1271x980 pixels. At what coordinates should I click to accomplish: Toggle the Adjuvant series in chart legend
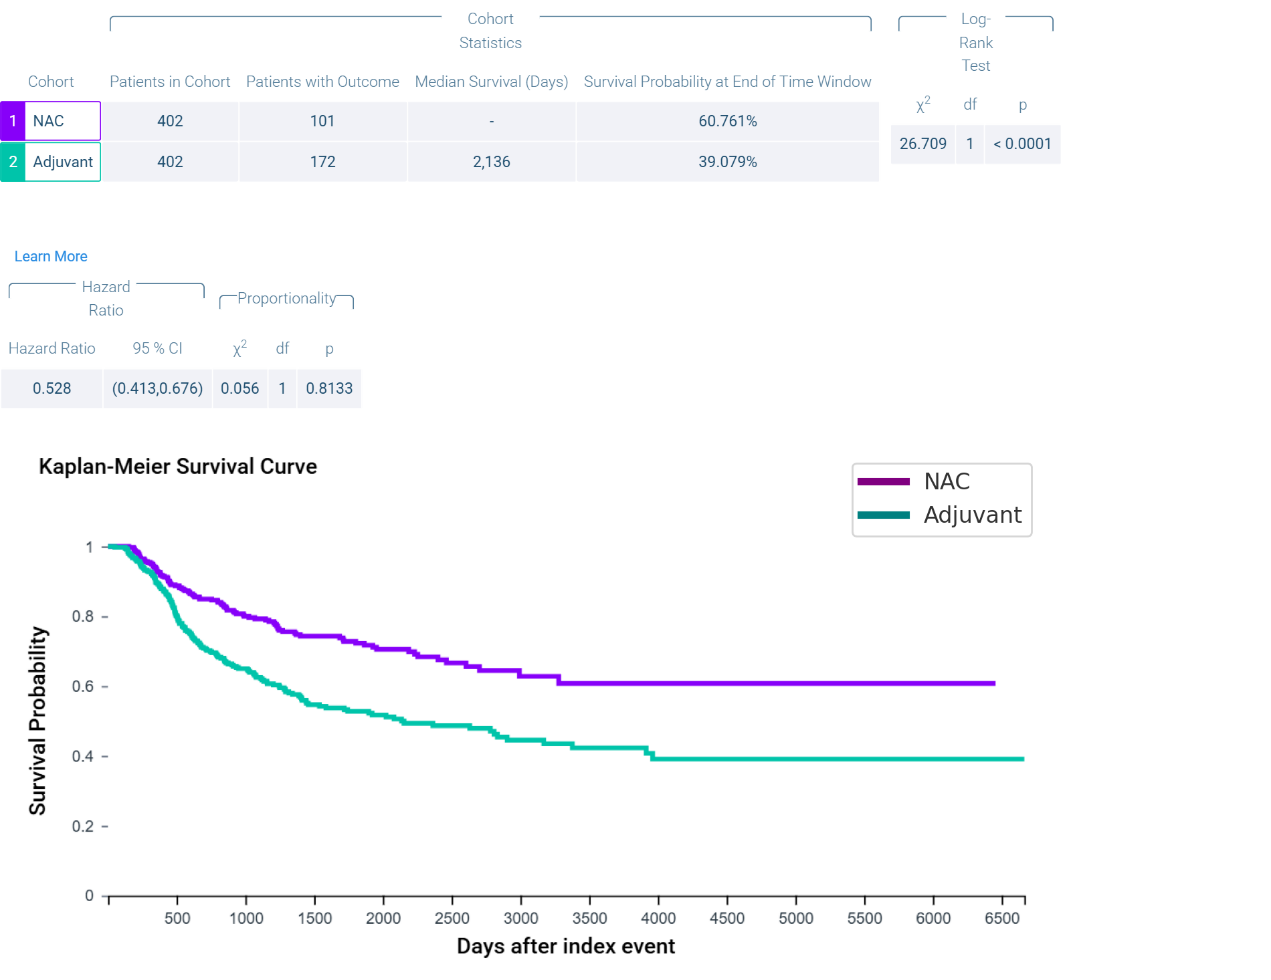[x=972, y=515]
